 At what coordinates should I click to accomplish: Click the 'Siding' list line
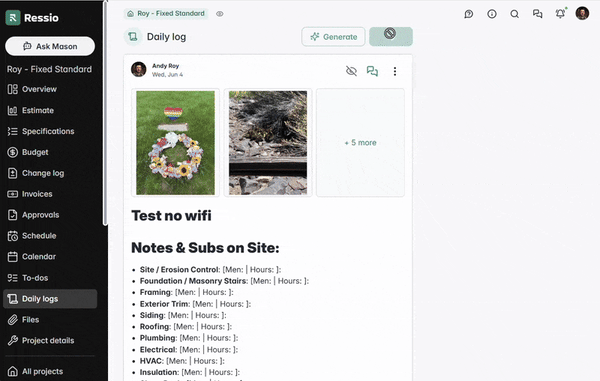click(x=183, y=315)
